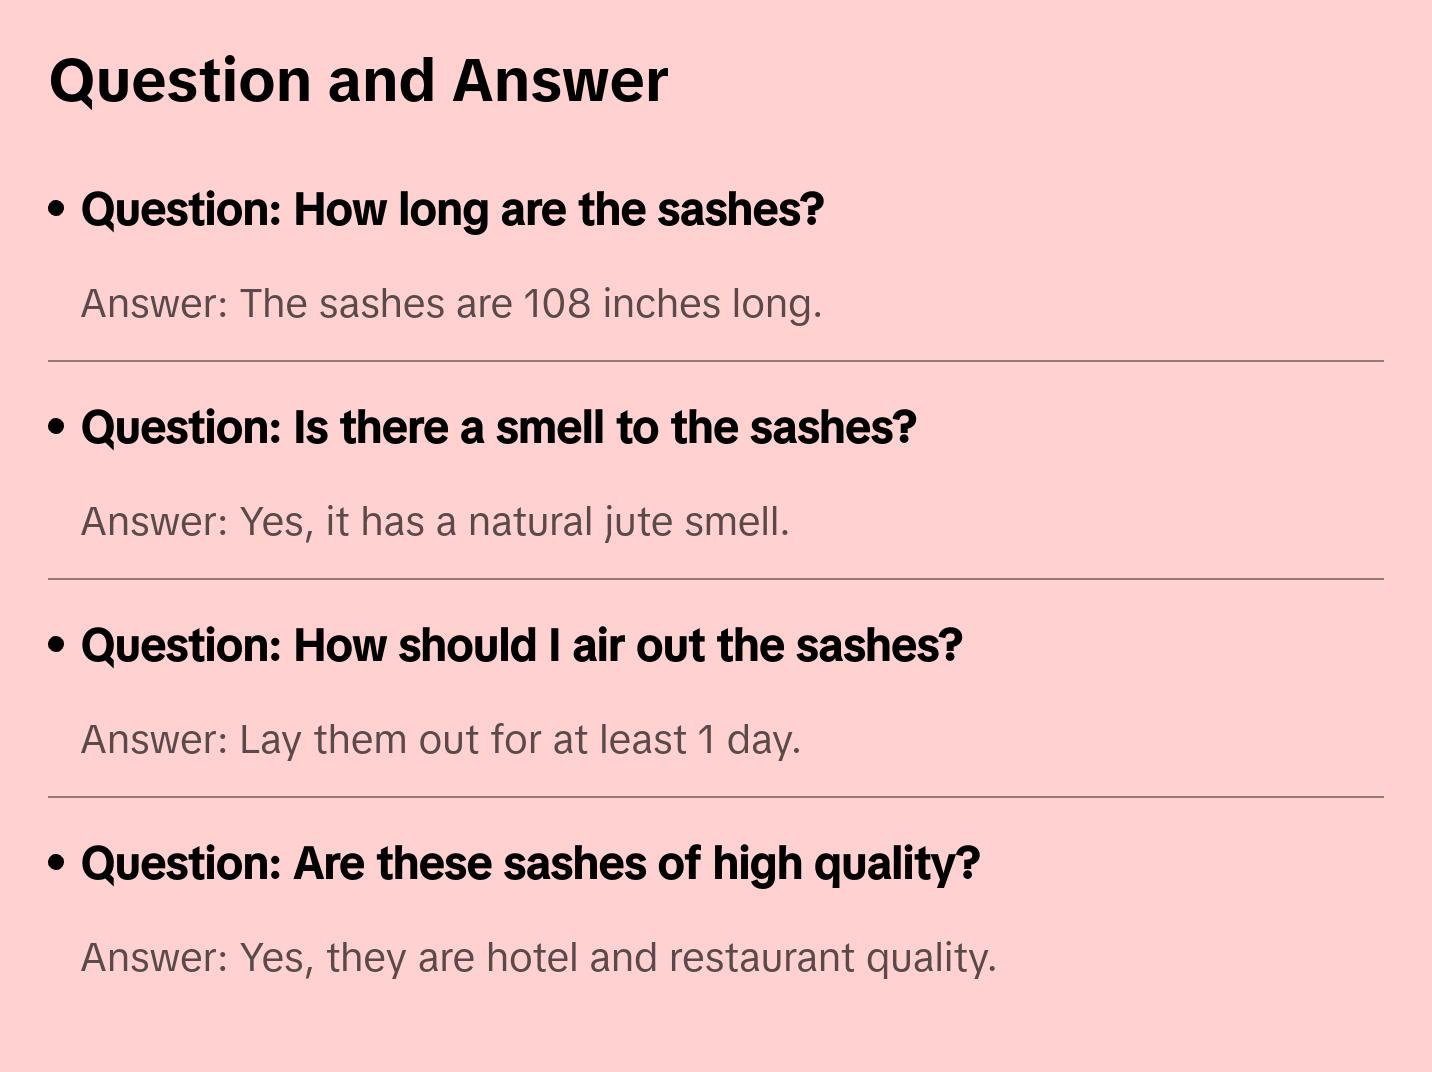The image size is (1432, 1072).
Task: Click the answer "Lay them out for at least 1 day"
Action: pos(440,740)
